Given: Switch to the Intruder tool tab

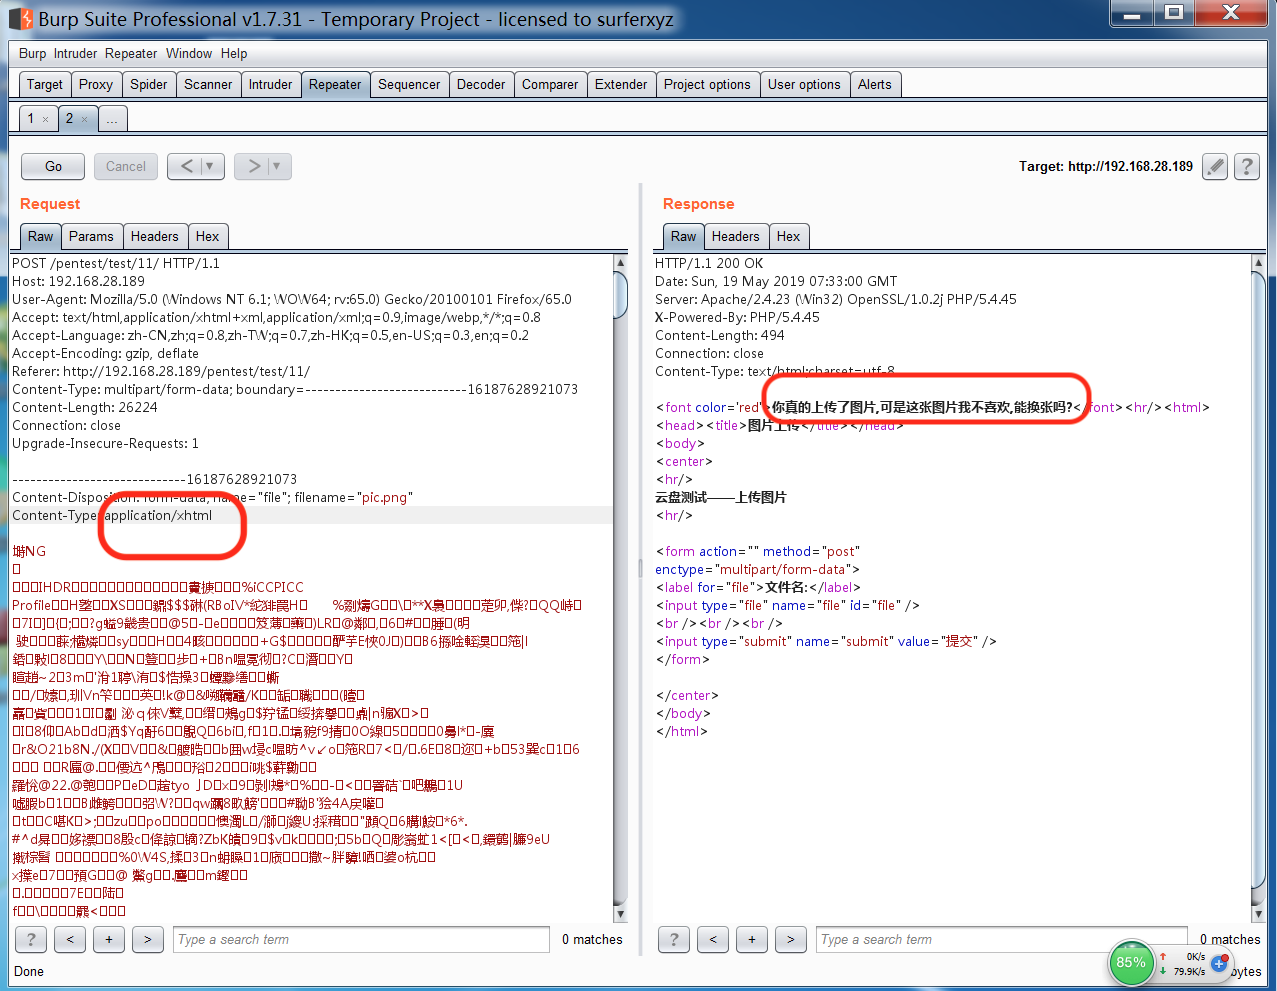Looking at the screenshot, I should pos(270,84).
